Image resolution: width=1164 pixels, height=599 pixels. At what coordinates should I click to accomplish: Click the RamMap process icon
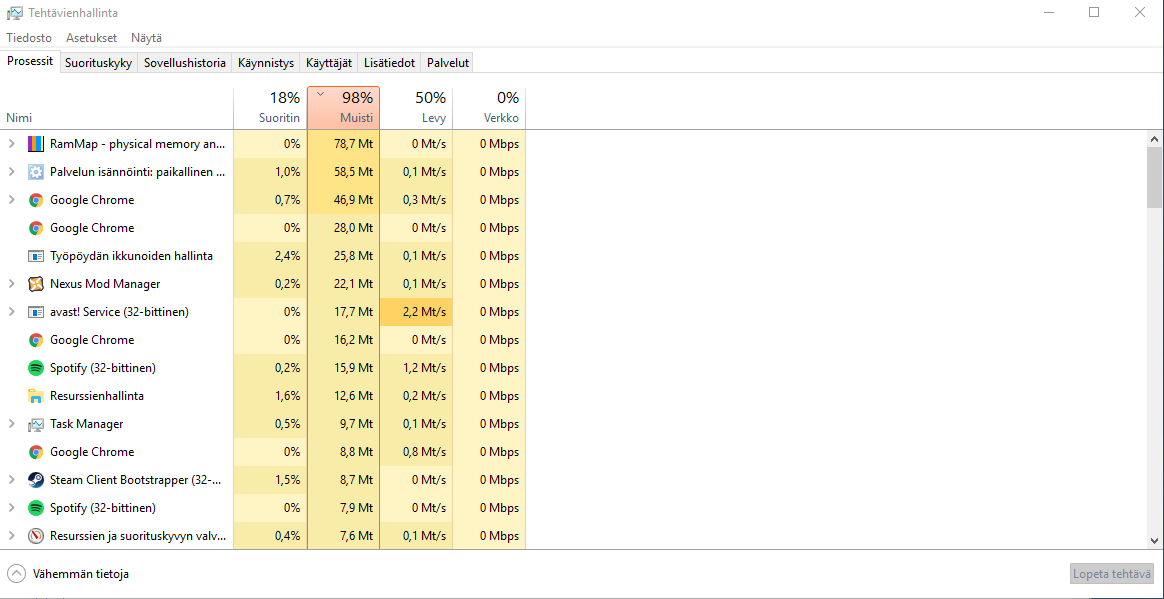pos(36,144)
